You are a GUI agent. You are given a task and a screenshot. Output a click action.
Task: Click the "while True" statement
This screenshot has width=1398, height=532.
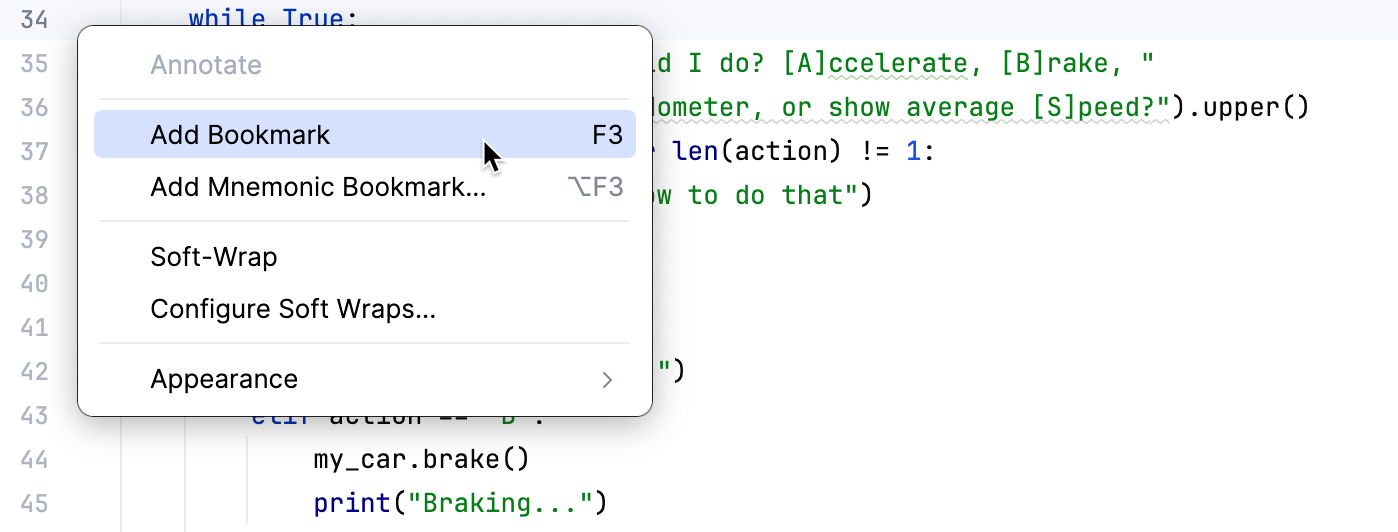[x=270, y=19]
